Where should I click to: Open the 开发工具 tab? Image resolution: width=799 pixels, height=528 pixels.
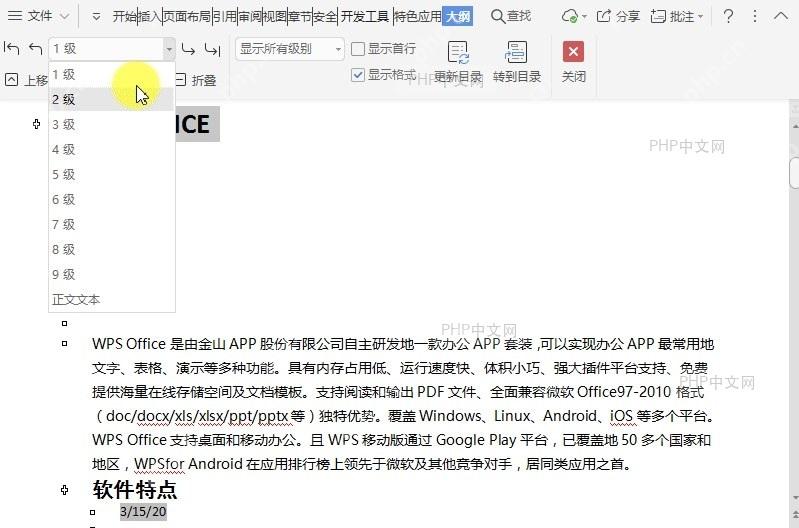tap(365, 16)
